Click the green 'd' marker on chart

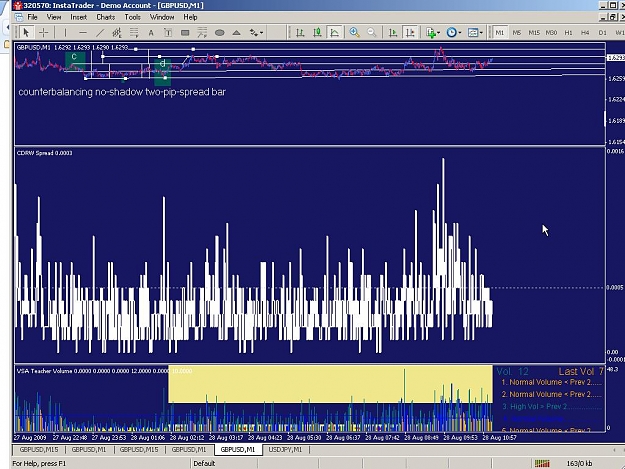point(162,72)
